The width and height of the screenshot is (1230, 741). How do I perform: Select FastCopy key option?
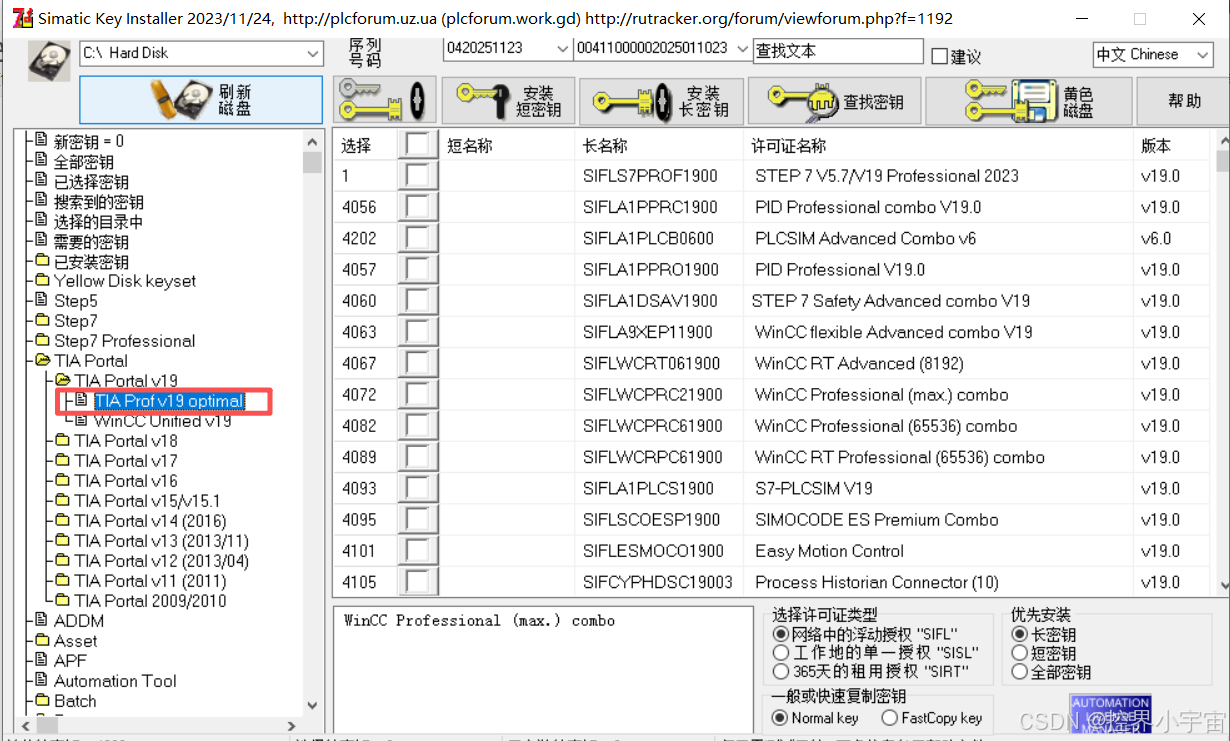[x=889, y=718]
